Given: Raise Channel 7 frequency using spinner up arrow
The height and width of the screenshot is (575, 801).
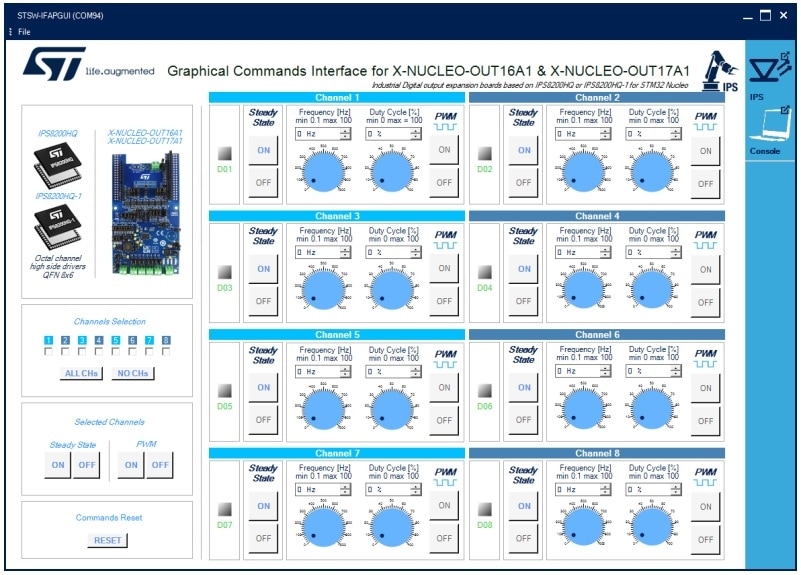Looking at the screenshot, I should (345, 486).
